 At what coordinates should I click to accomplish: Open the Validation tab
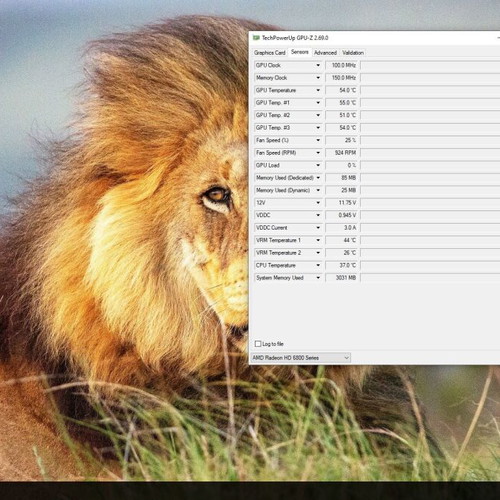click(353, 53)
